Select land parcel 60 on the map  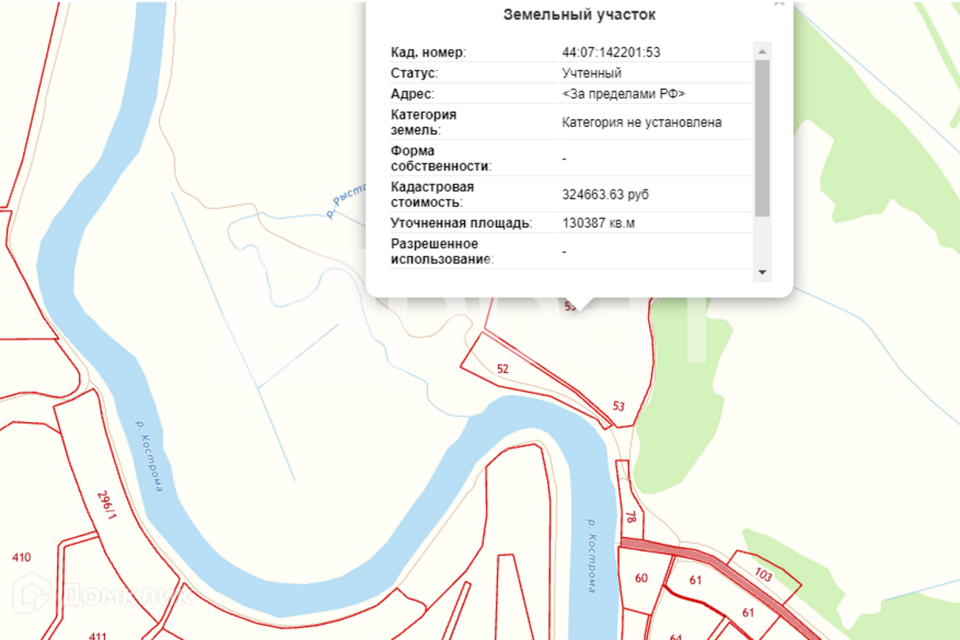tap(641, 578)
